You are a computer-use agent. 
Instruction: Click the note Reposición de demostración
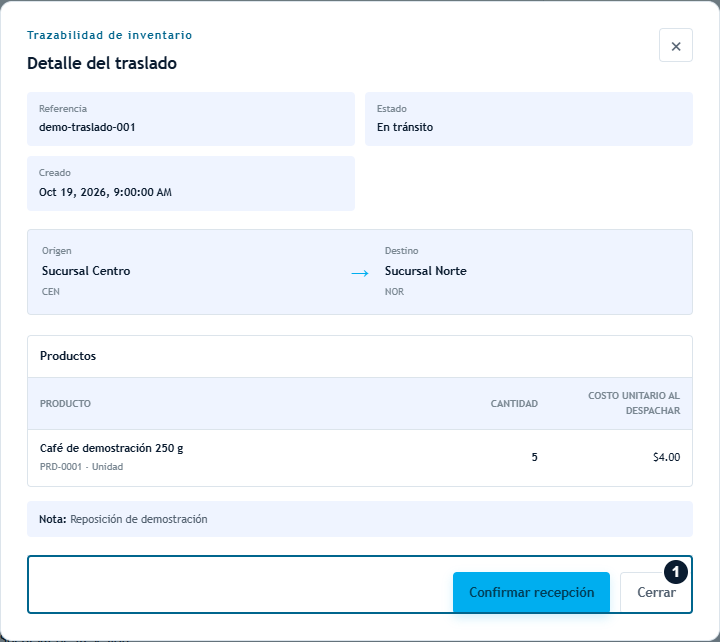[x=139, y=519]
